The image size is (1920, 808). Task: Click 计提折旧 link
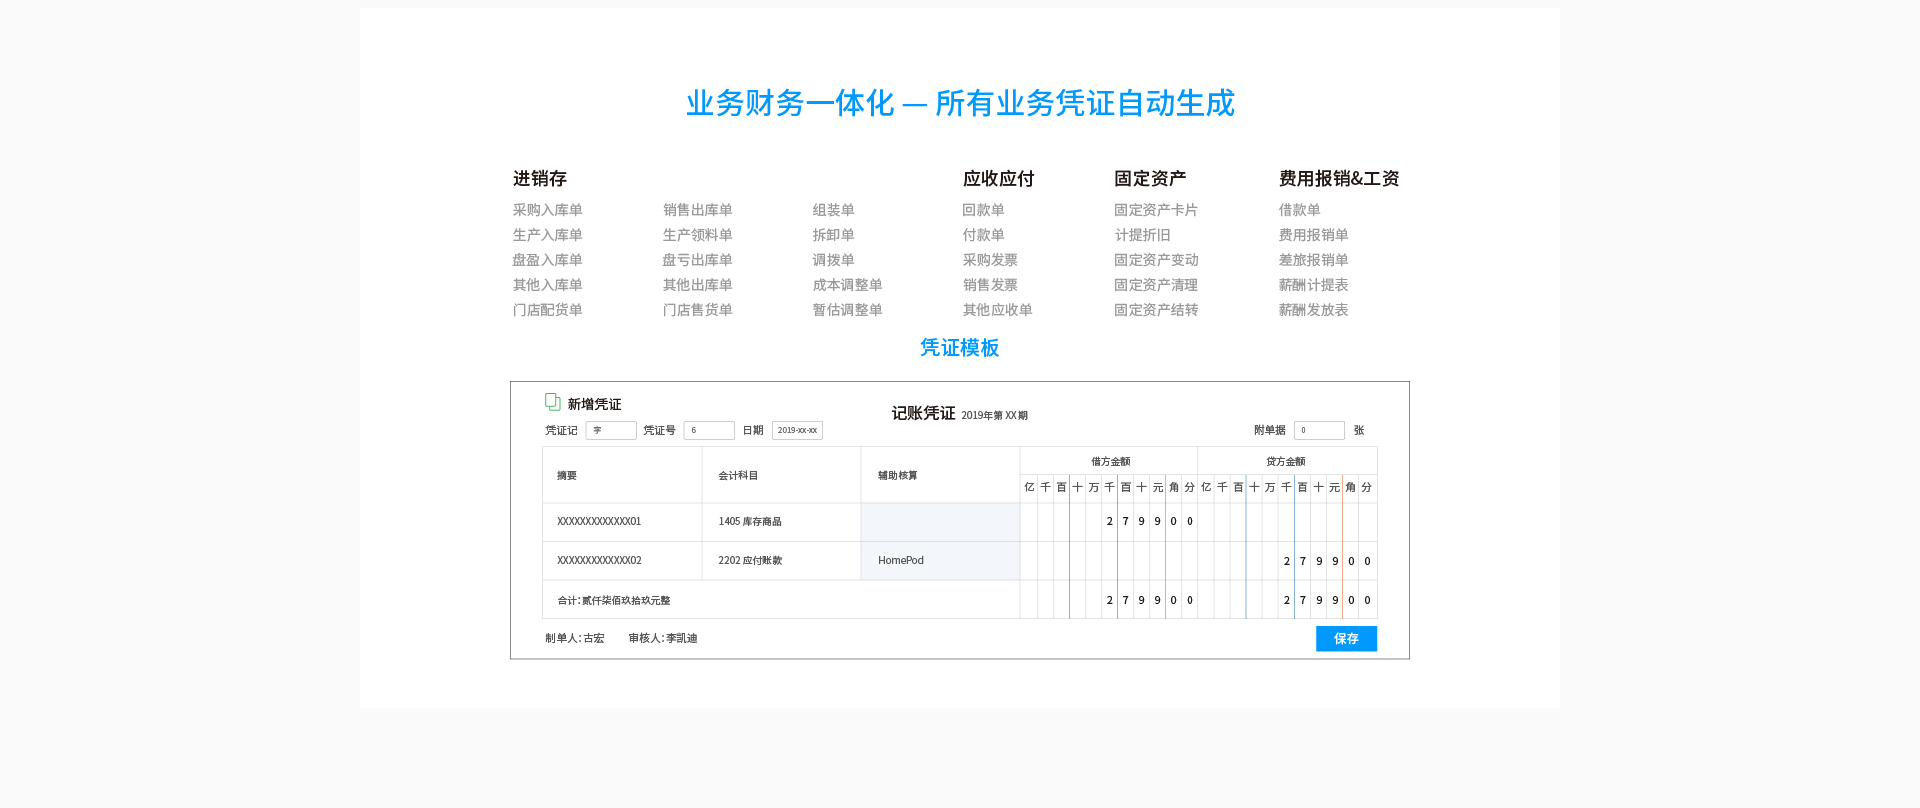1142,235
